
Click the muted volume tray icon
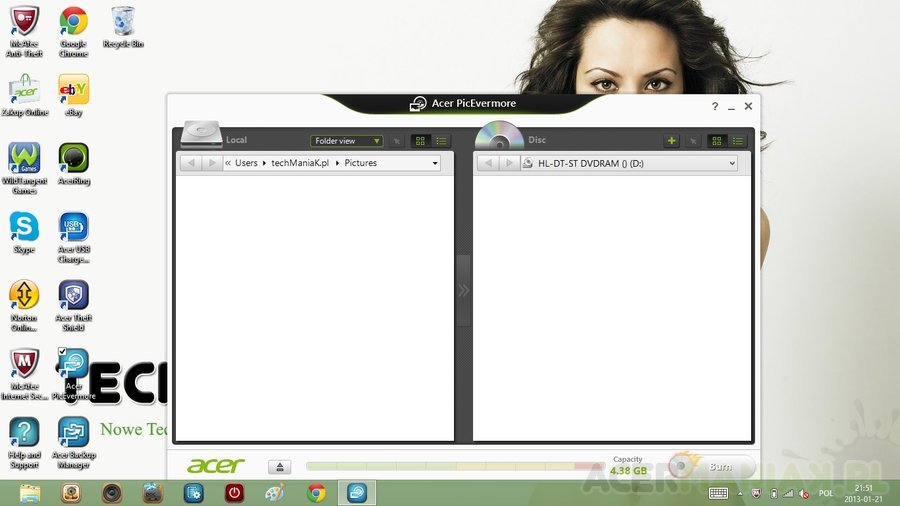pyautogui.click(x=804, y=493)
